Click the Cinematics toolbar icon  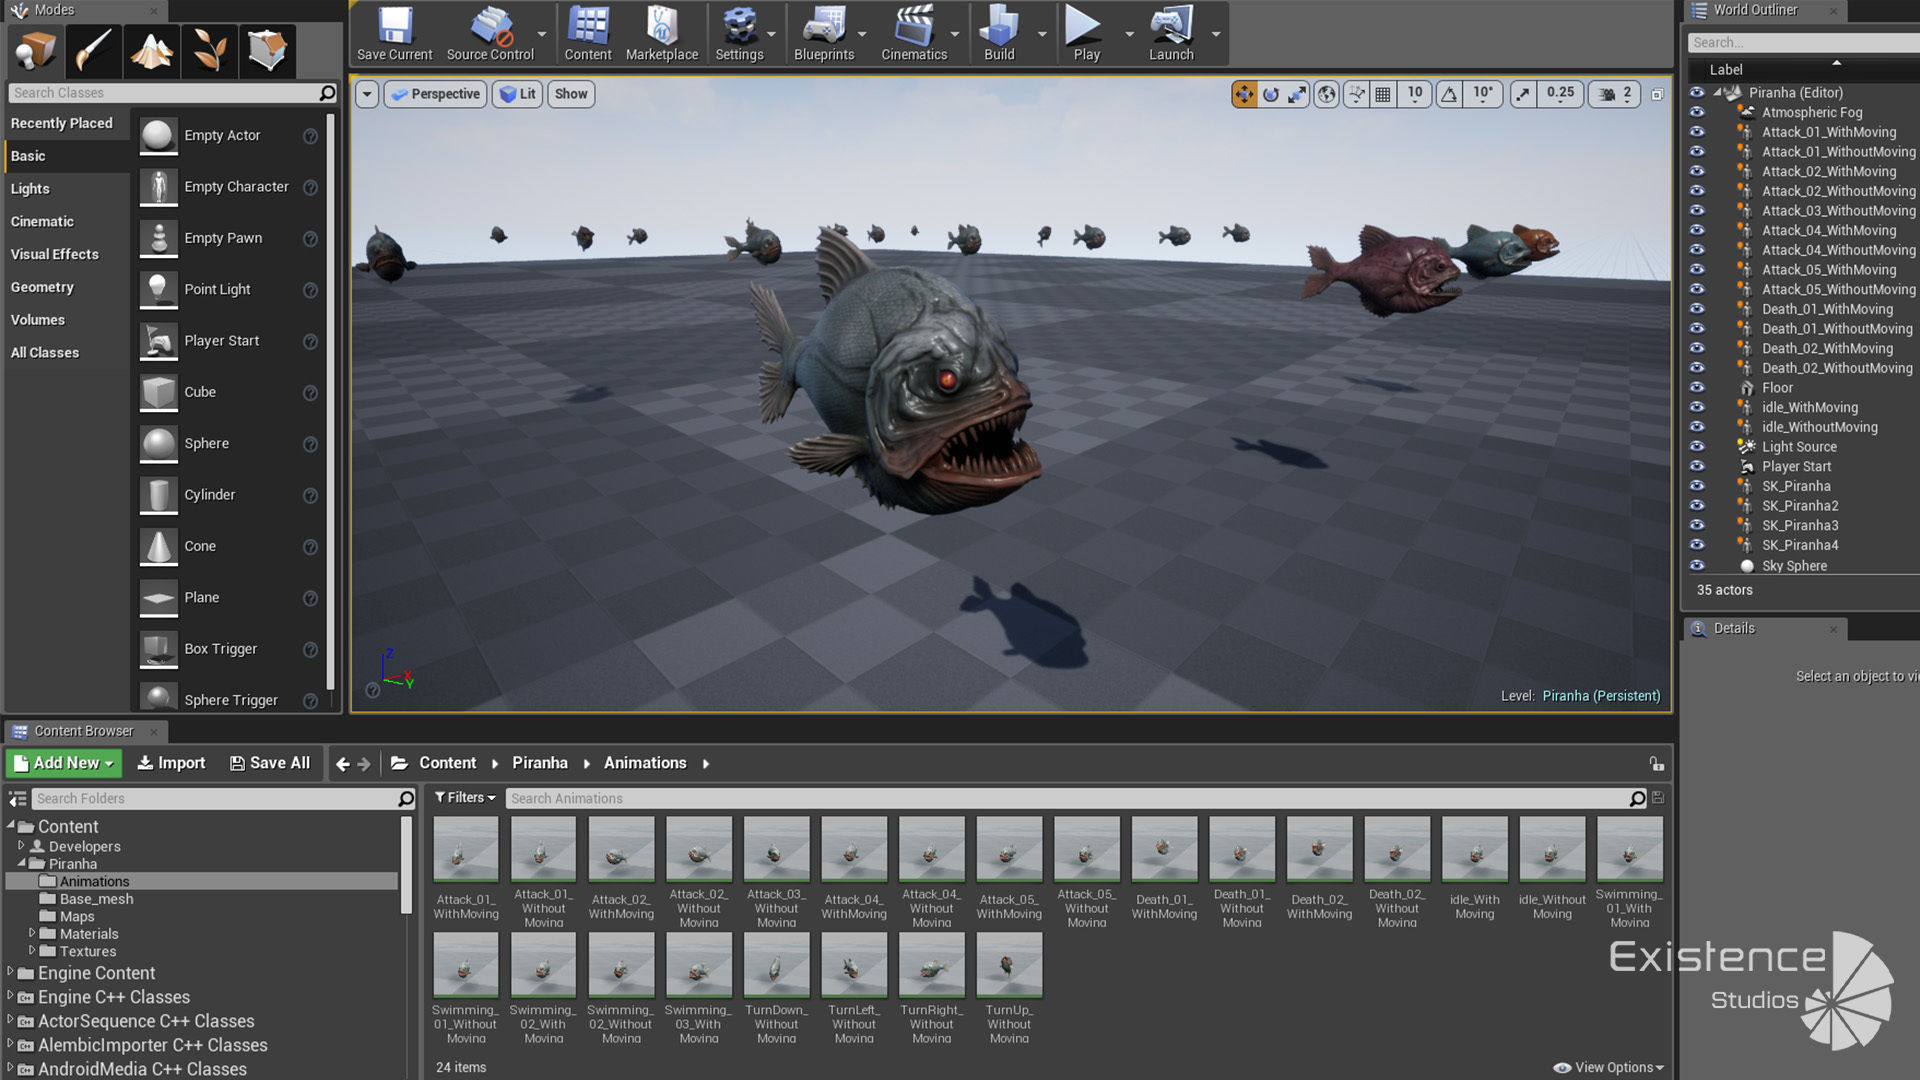point(914,33)
